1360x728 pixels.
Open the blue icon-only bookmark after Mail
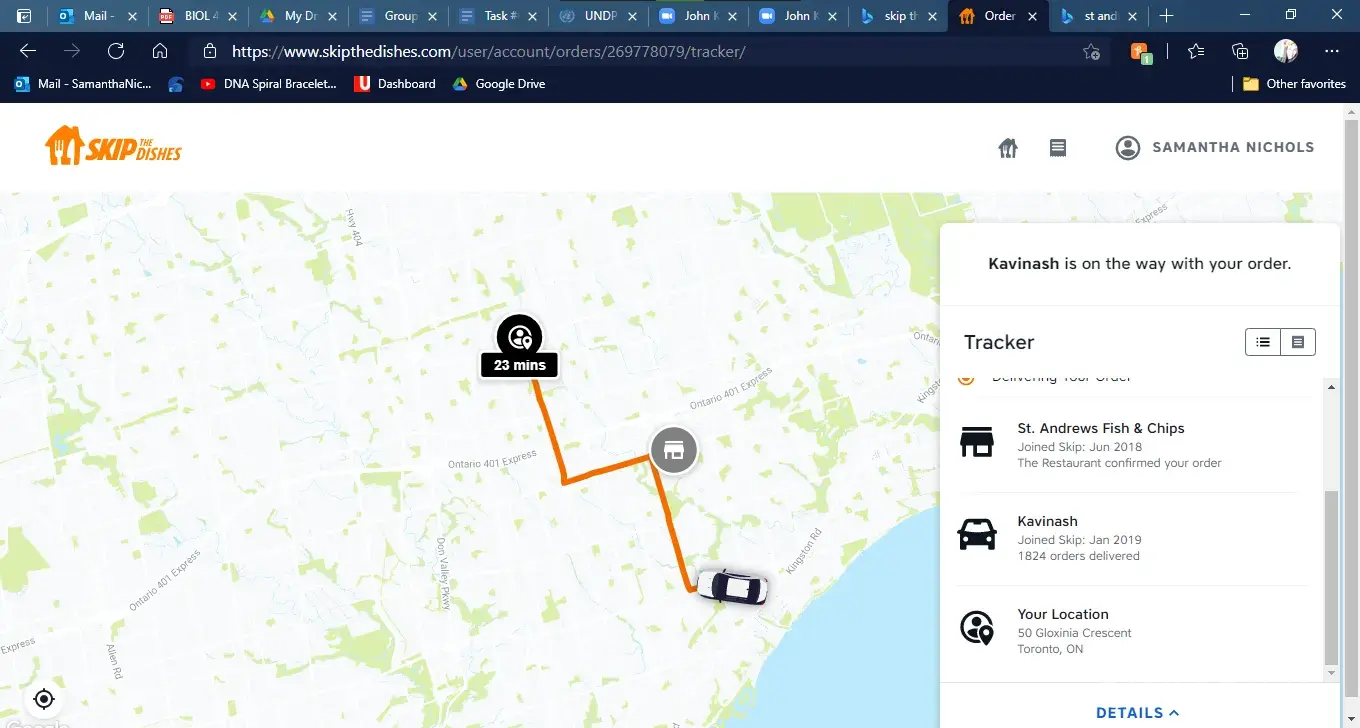(x=176, y=84)
